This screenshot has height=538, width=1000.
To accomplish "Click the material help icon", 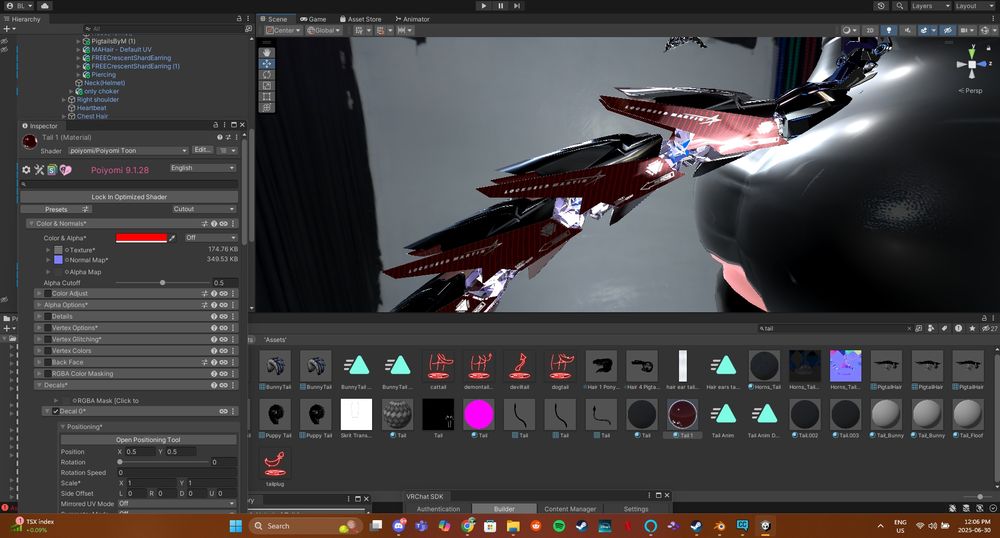I will click(219, 137).
